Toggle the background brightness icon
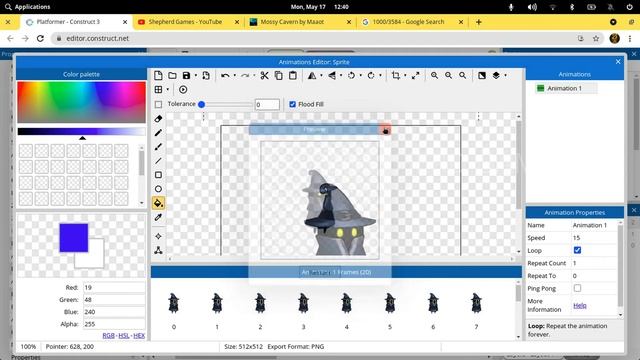This screenshot has width=640, height=360. tap(482, 76)
